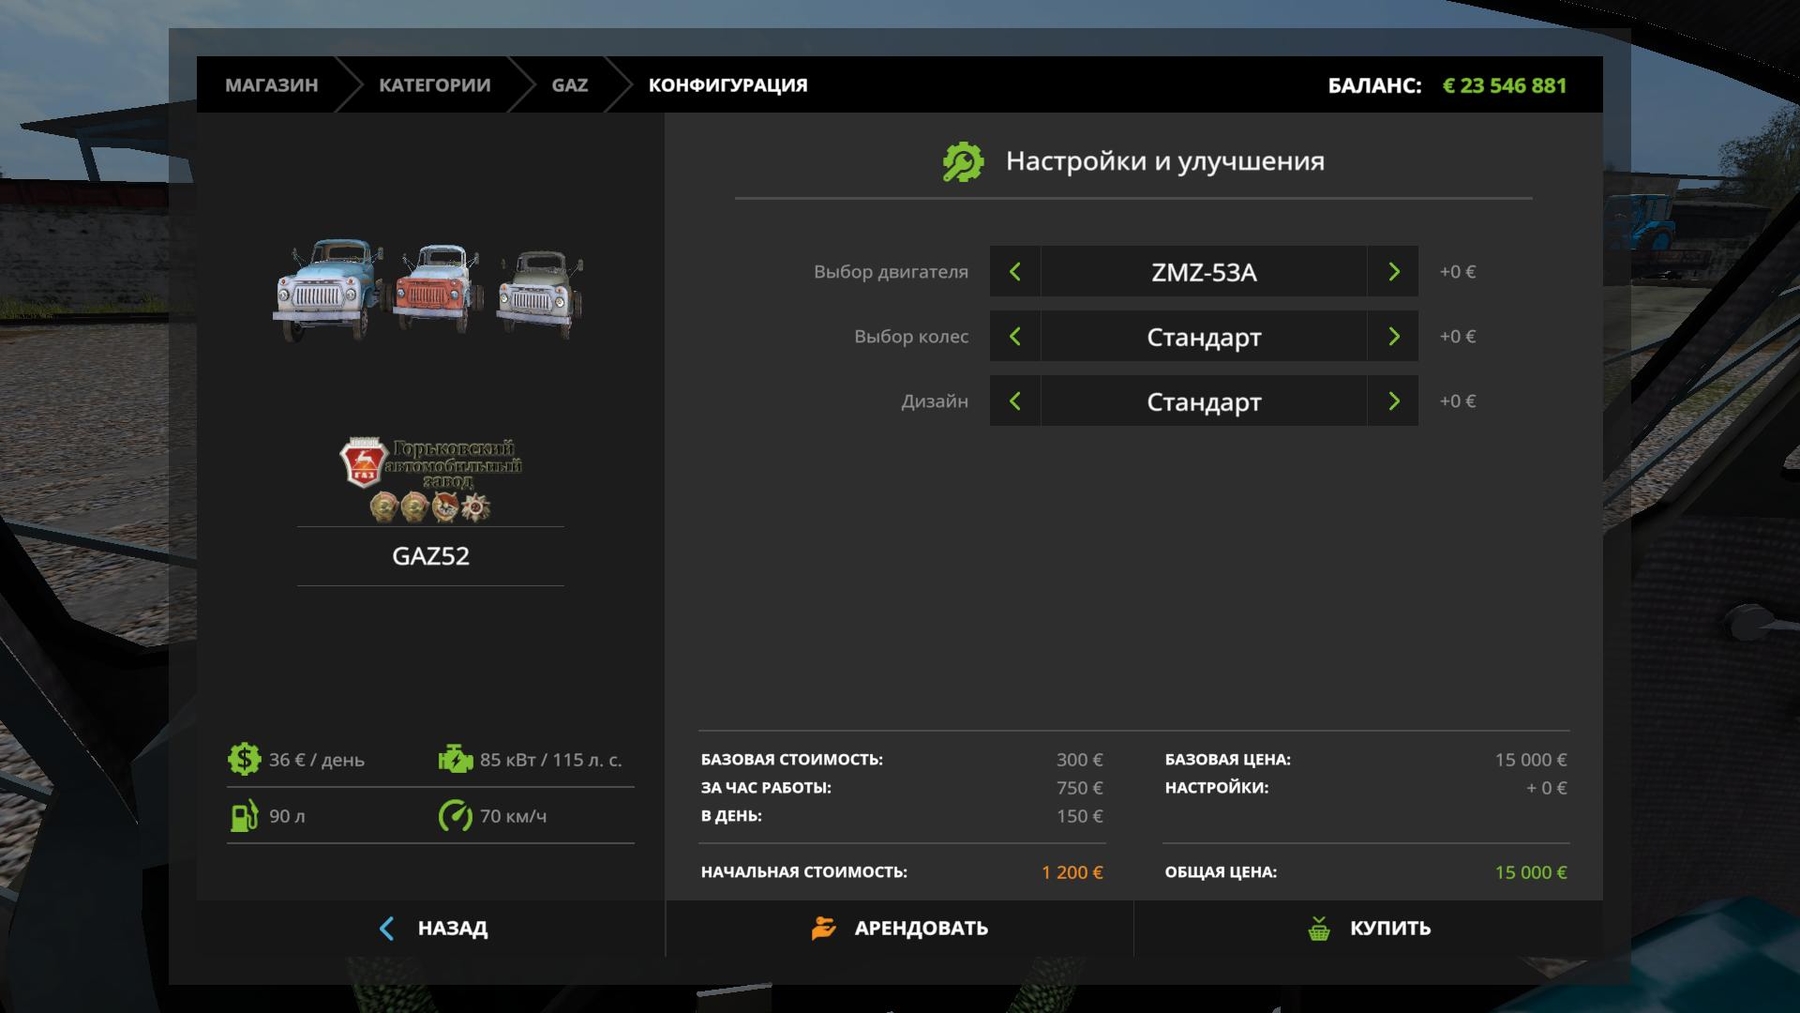Switch to next wheel choice

point(1393,337)
